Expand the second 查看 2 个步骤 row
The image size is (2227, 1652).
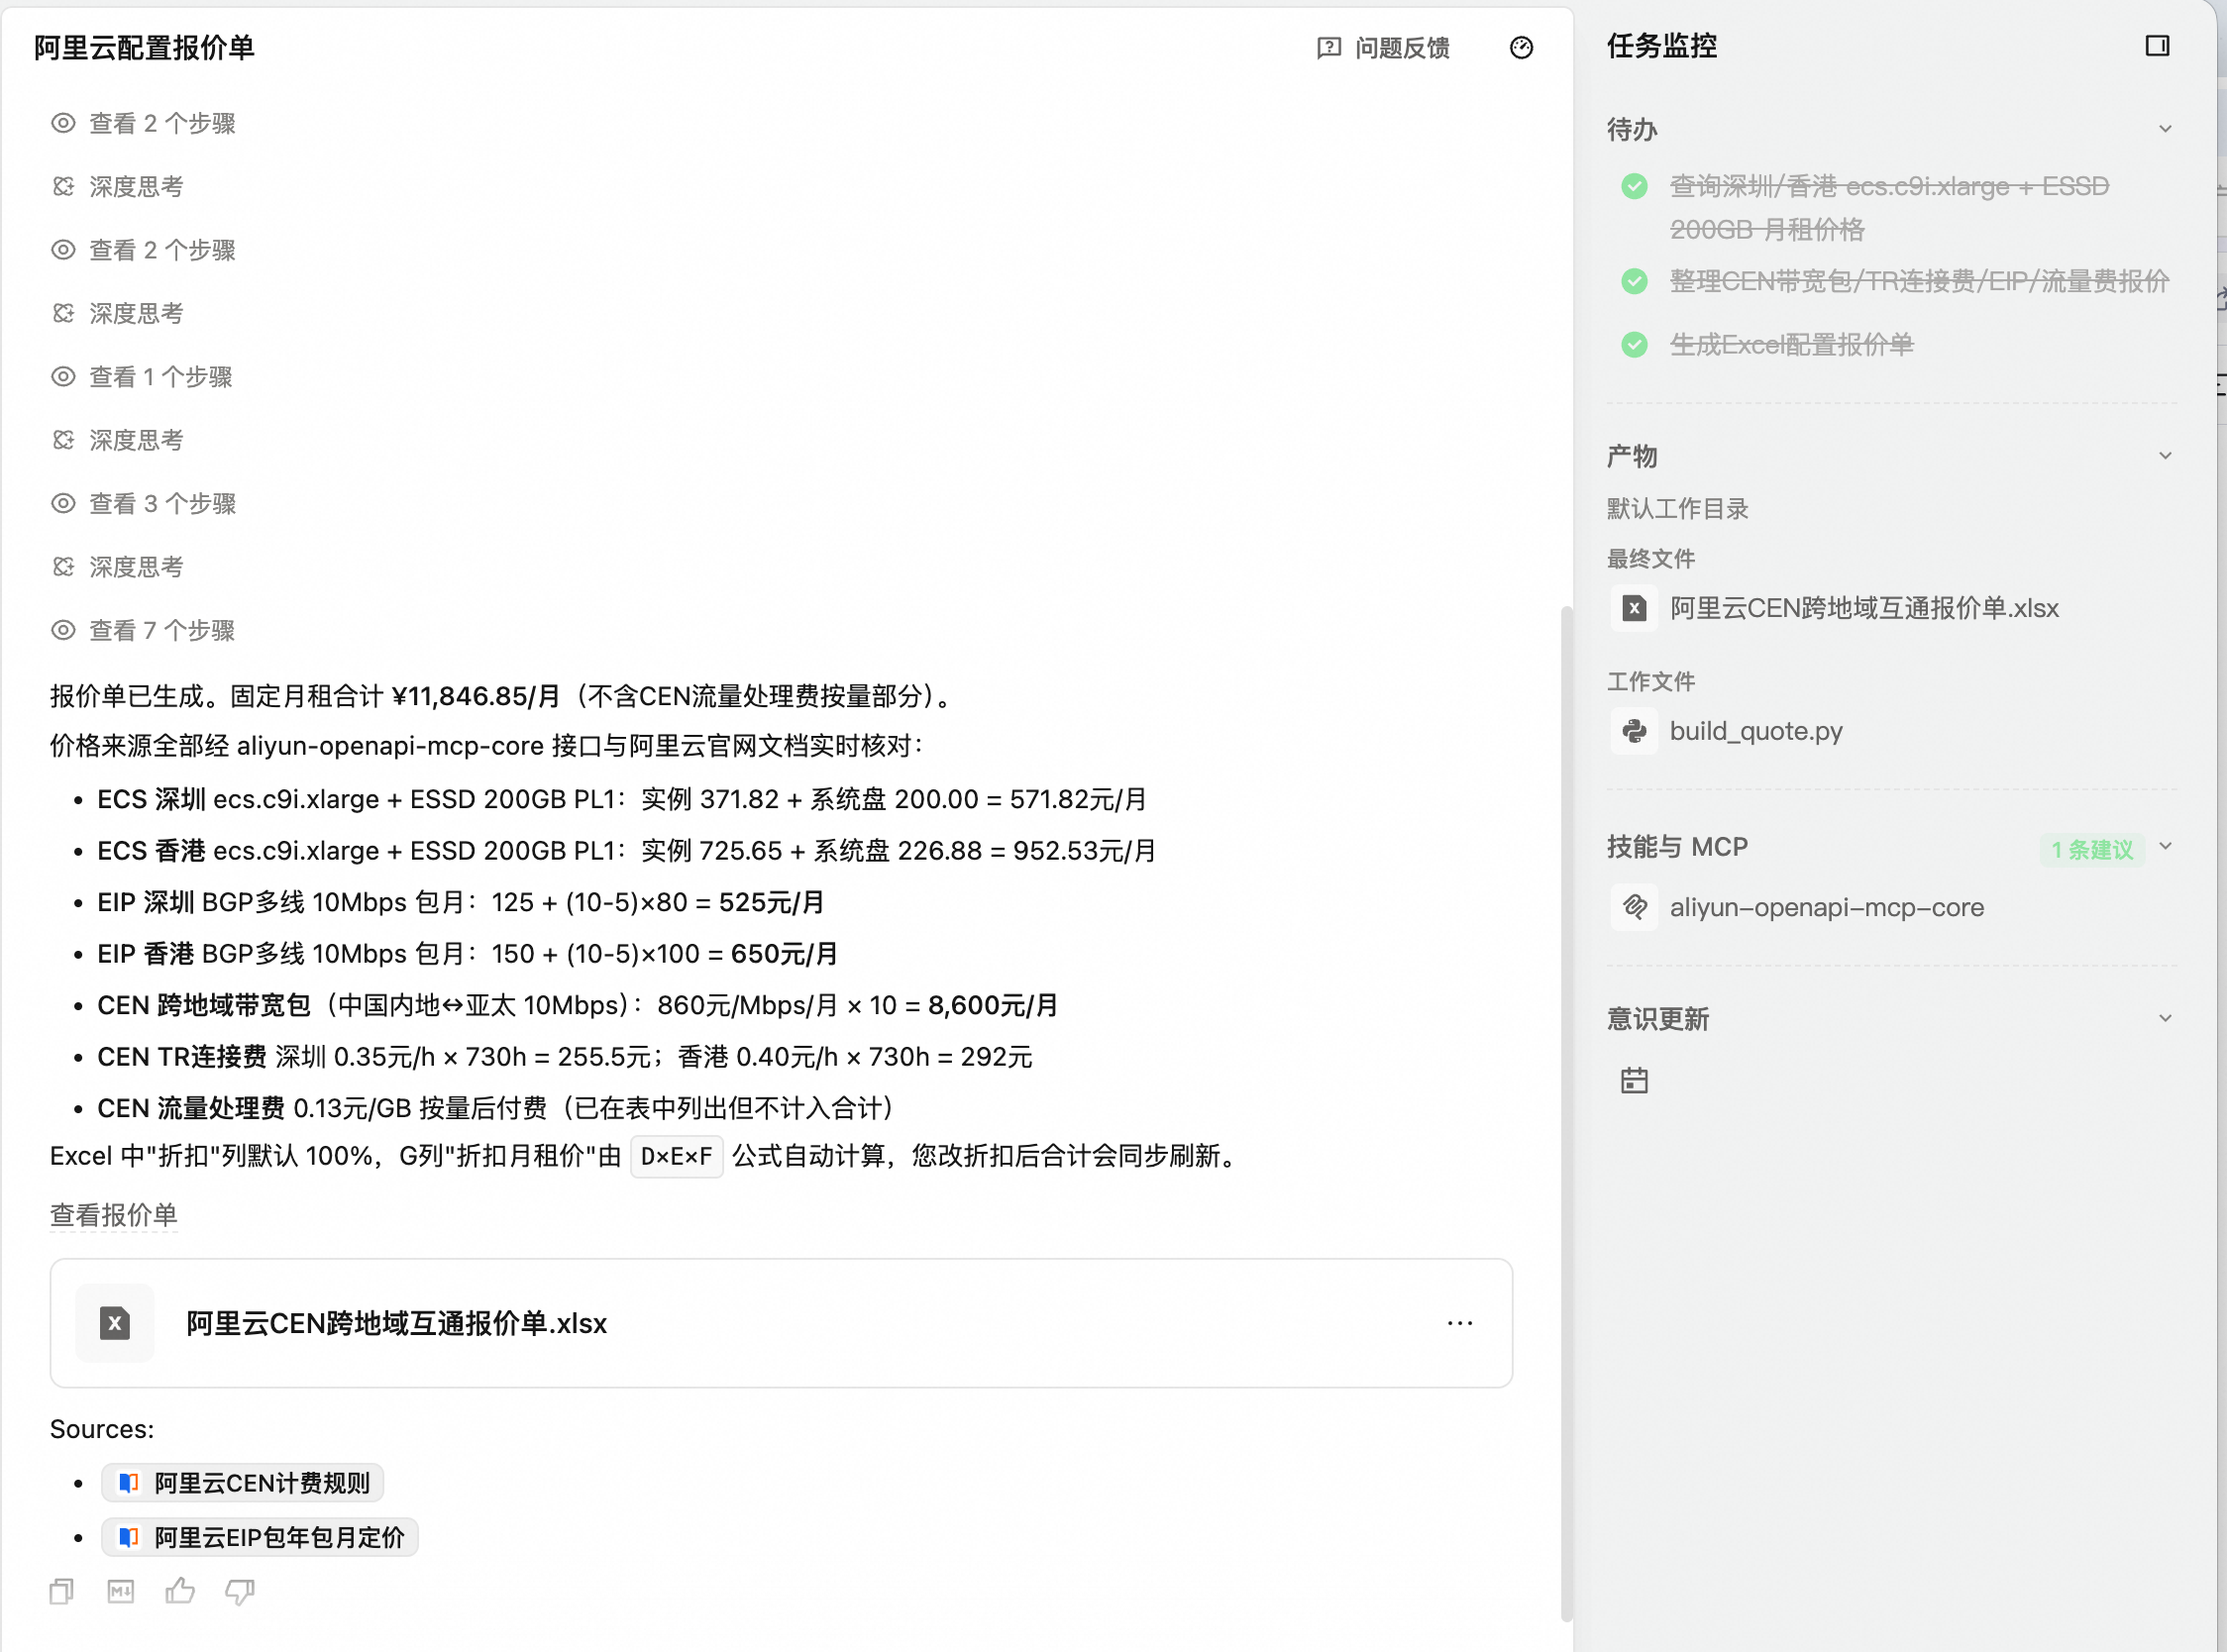click(143, 250)
